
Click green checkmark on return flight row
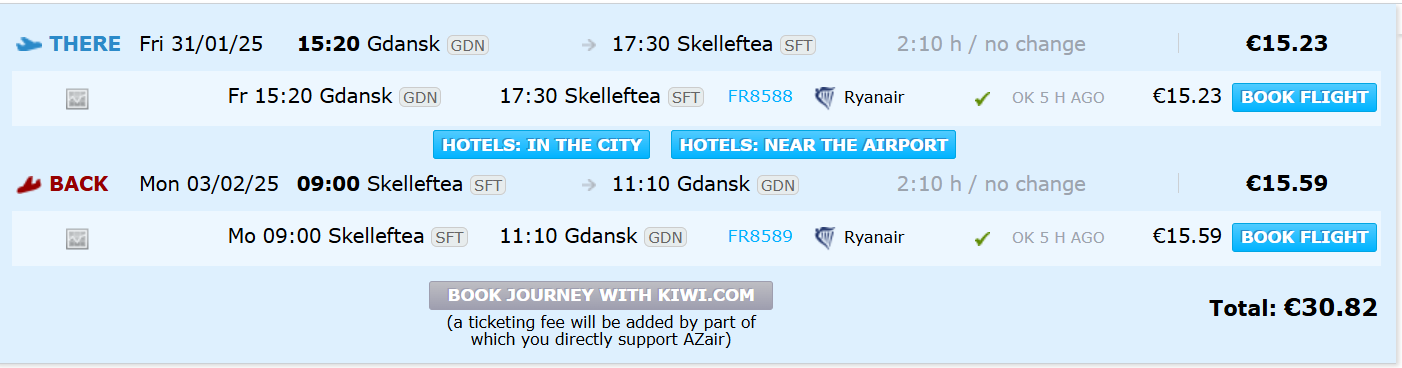pyautogui.click(x=982, y=238)
